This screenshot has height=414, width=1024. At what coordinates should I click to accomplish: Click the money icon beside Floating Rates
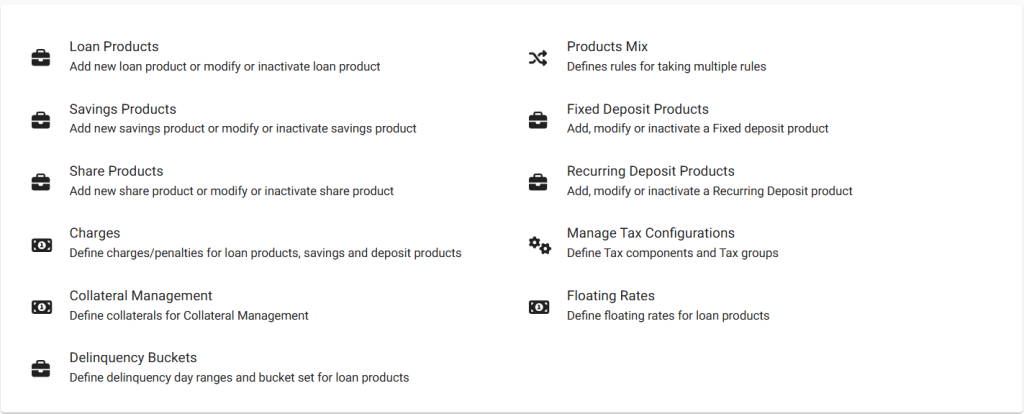pos(539,307)
